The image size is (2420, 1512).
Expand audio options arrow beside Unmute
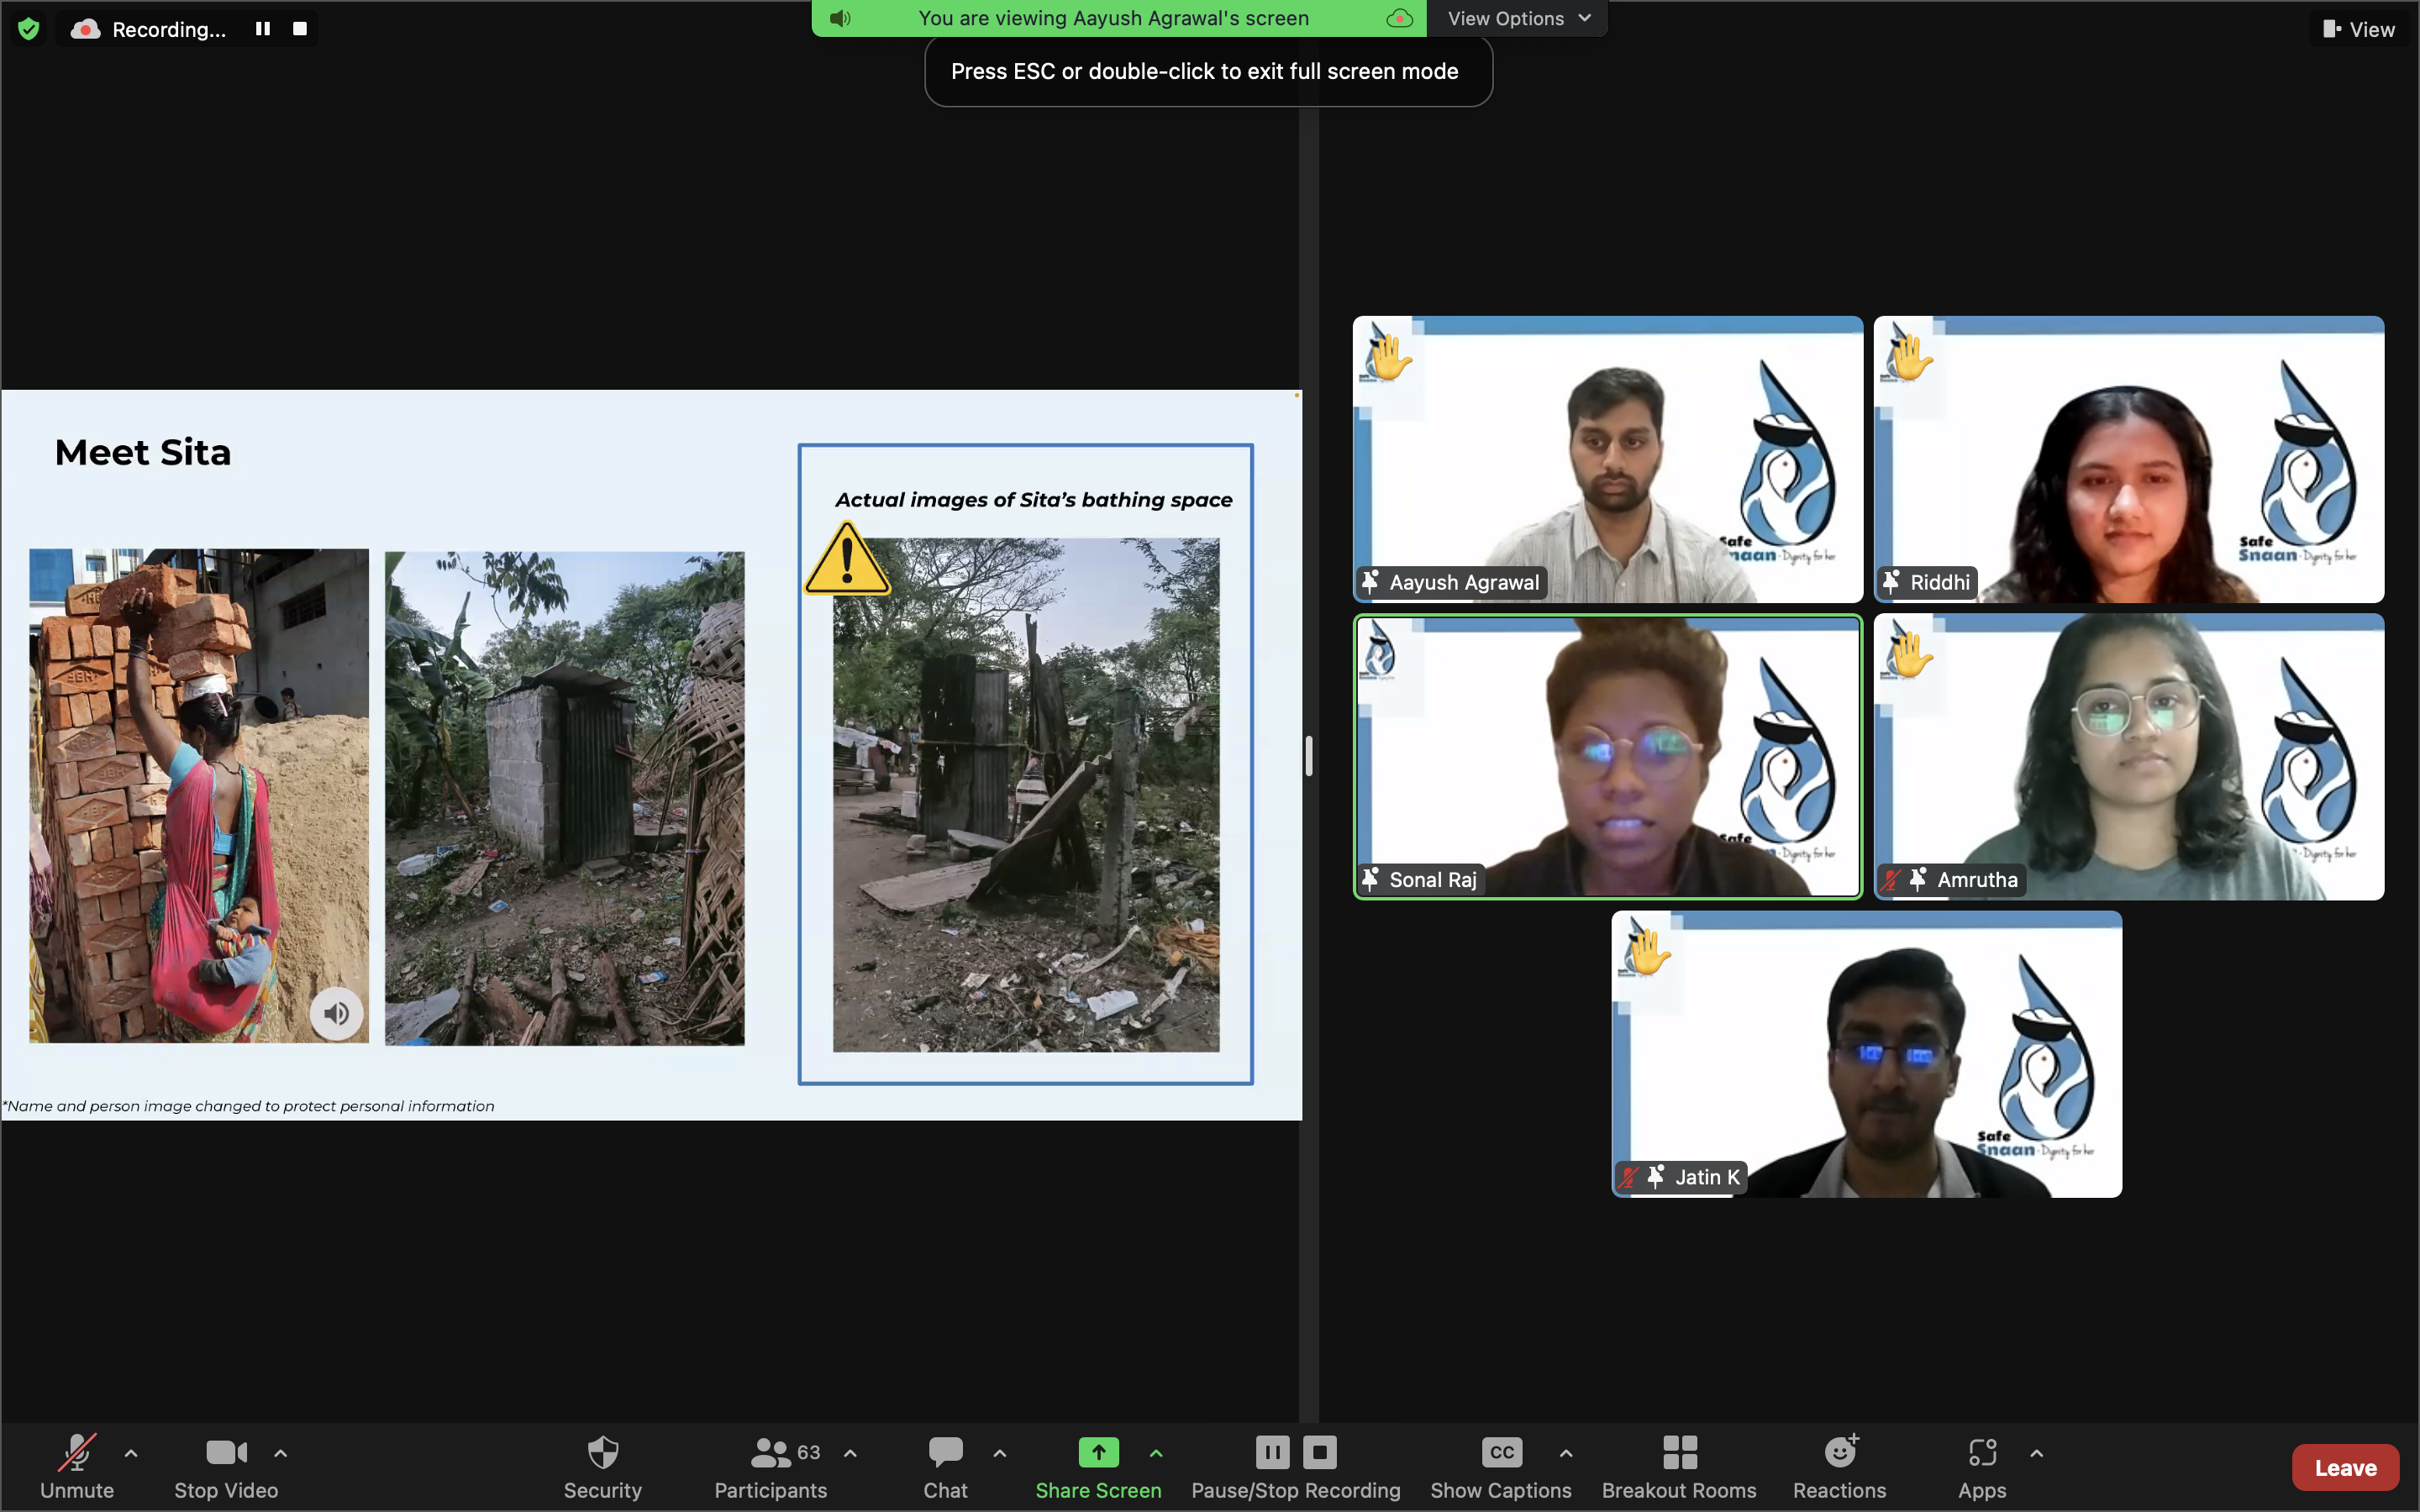(x=131, y=1453)
